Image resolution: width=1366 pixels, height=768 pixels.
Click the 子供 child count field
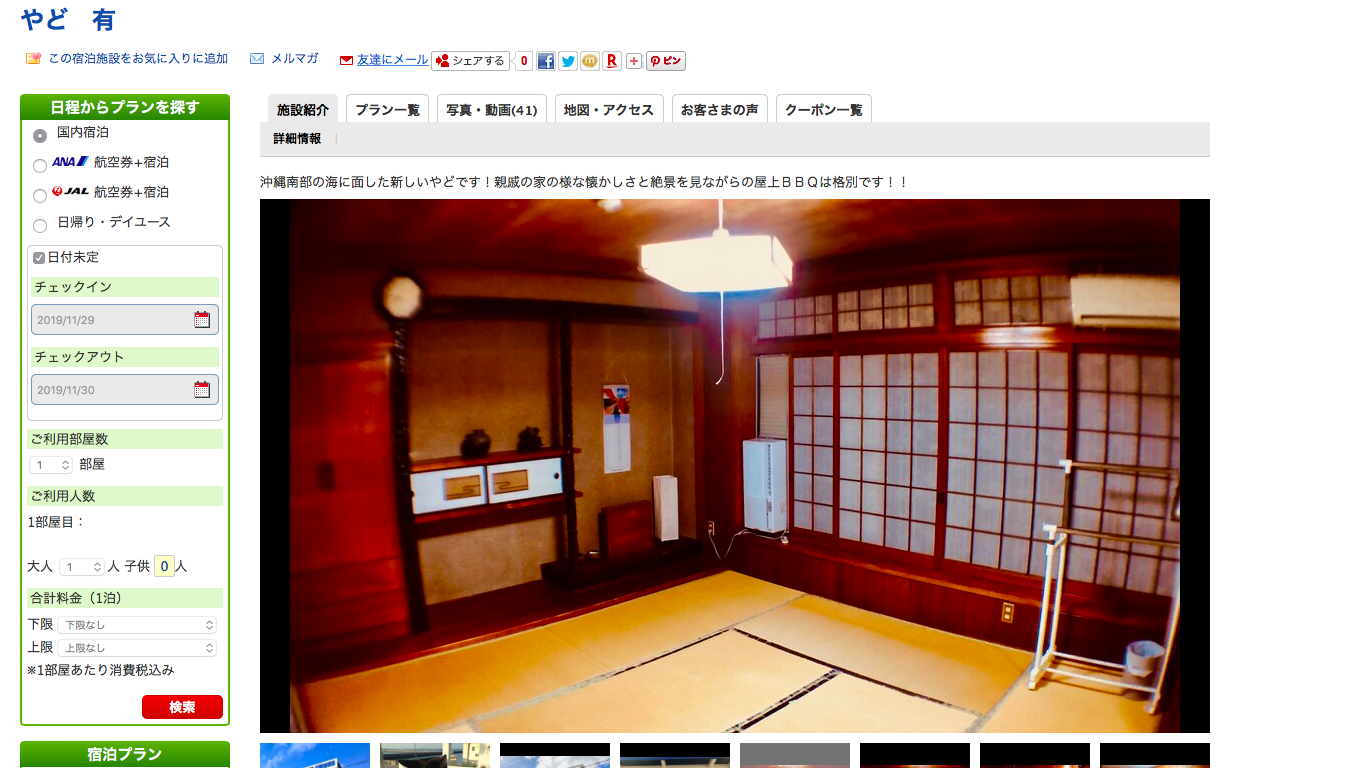[x=164, y=567]
